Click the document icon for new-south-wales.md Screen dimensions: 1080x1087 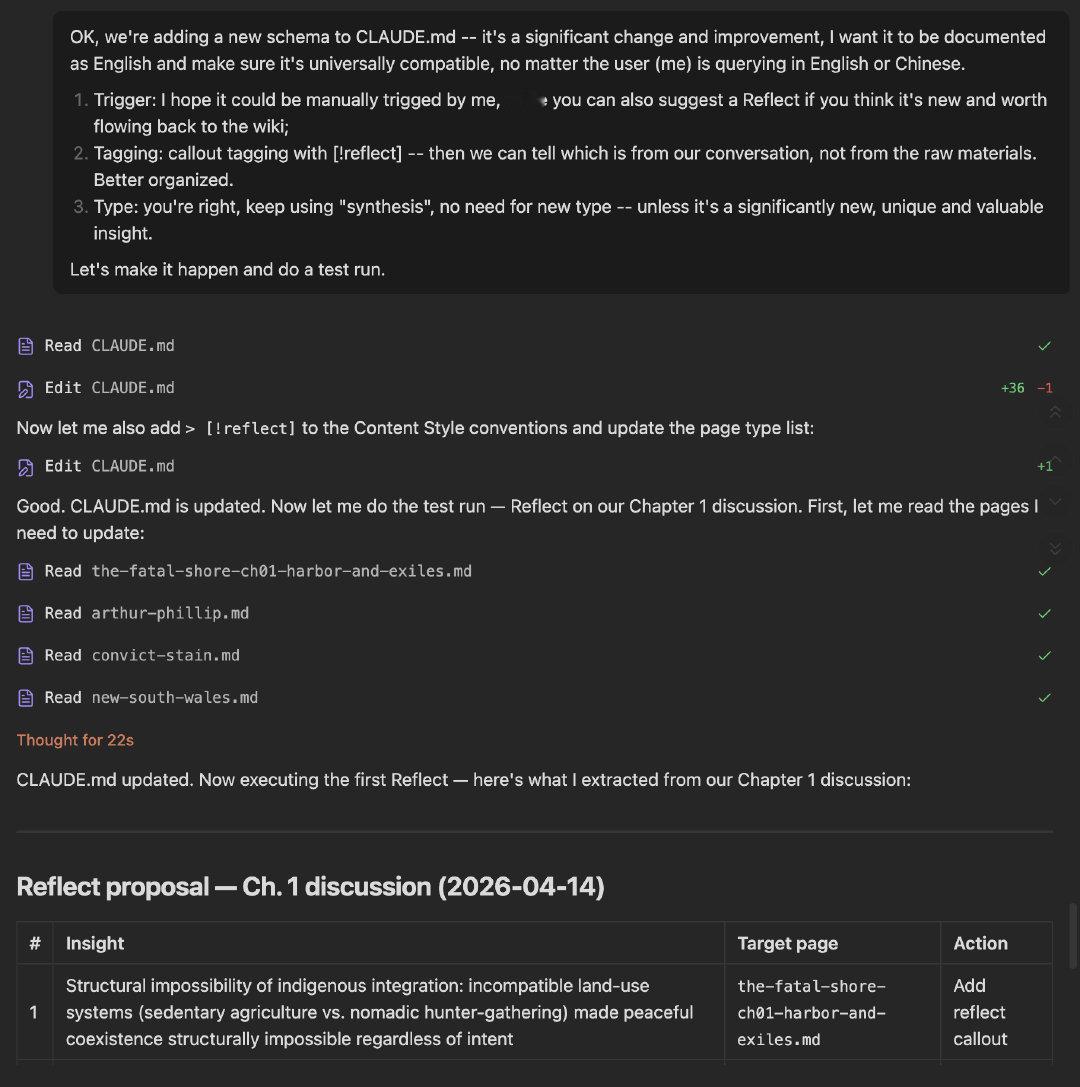(24, 697)
